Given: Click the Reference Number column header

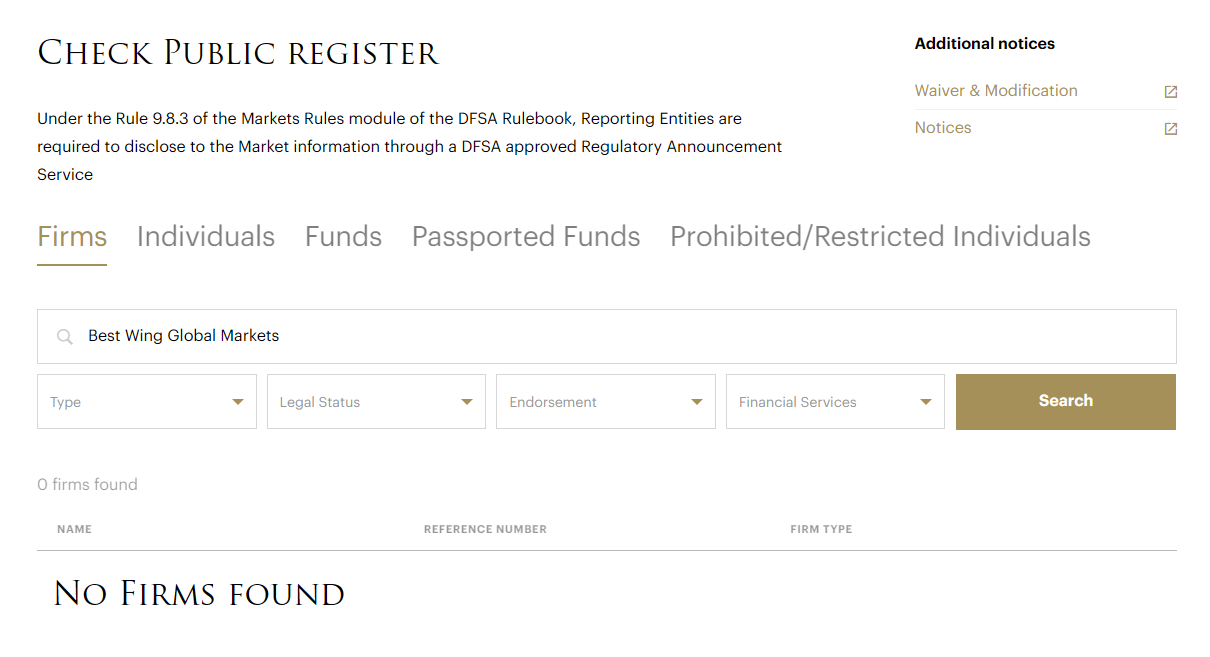Looking at the screenshot, I should click(485, 529).
